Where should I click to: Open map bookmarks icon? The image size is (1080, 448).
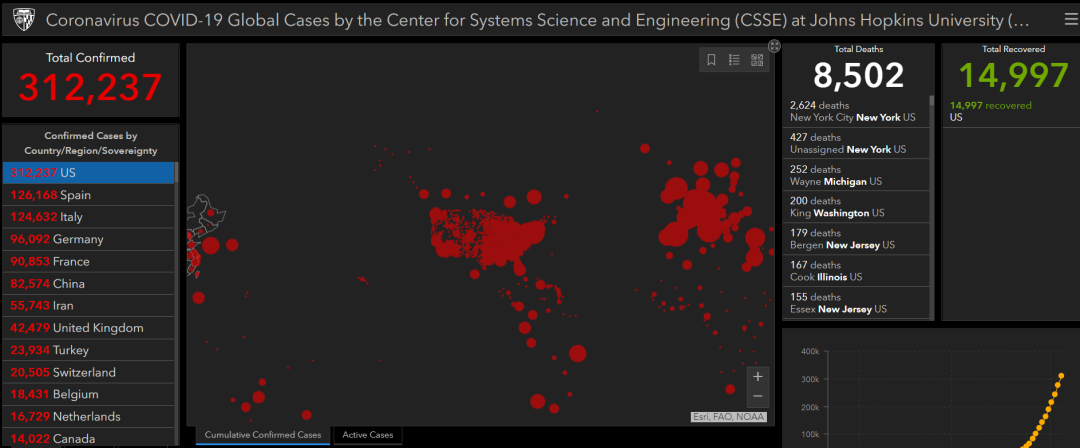[x=712, y=60]
